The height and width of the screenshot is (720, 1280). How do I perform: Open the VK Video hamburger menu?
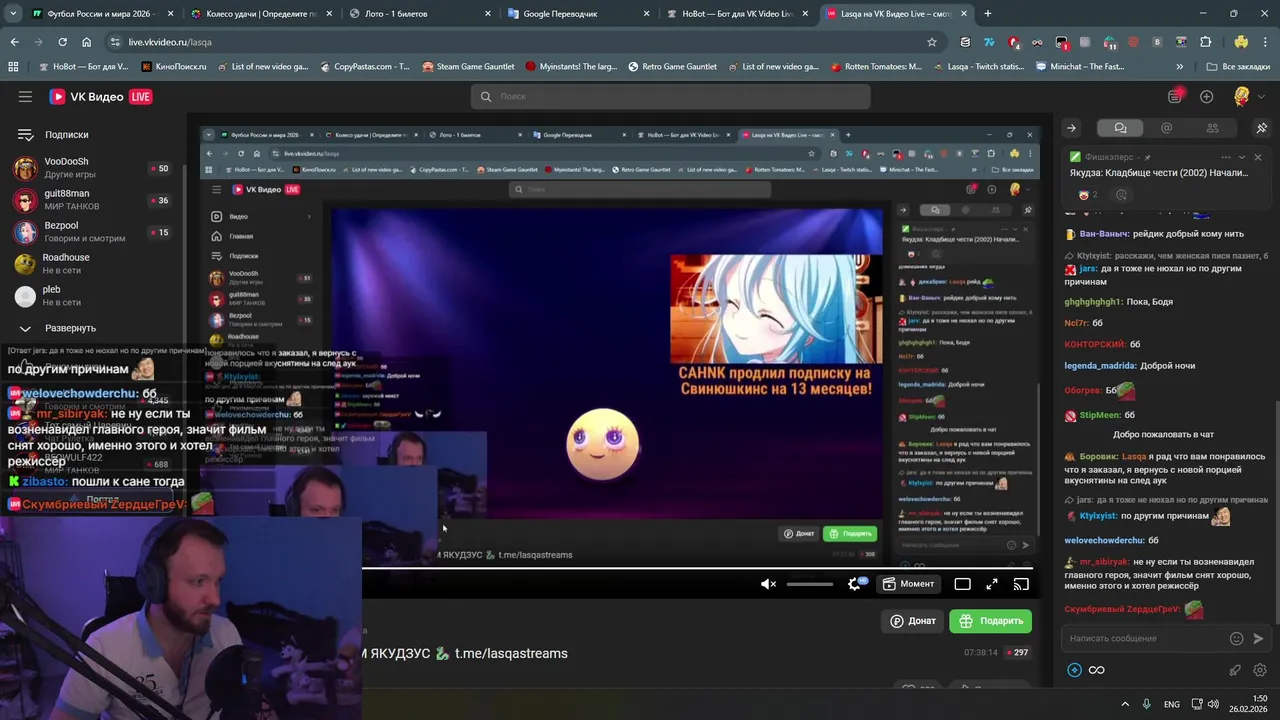[25, 97]
